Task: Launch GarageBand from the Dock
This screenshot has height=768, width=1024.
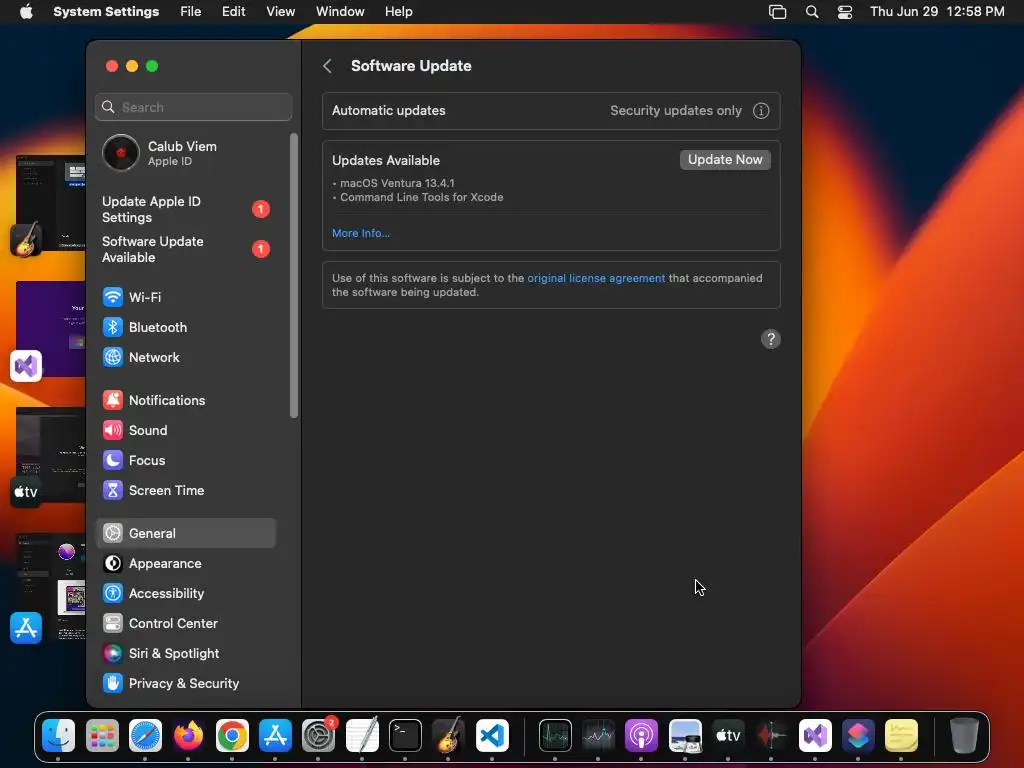Action: [x=449, y=735]
